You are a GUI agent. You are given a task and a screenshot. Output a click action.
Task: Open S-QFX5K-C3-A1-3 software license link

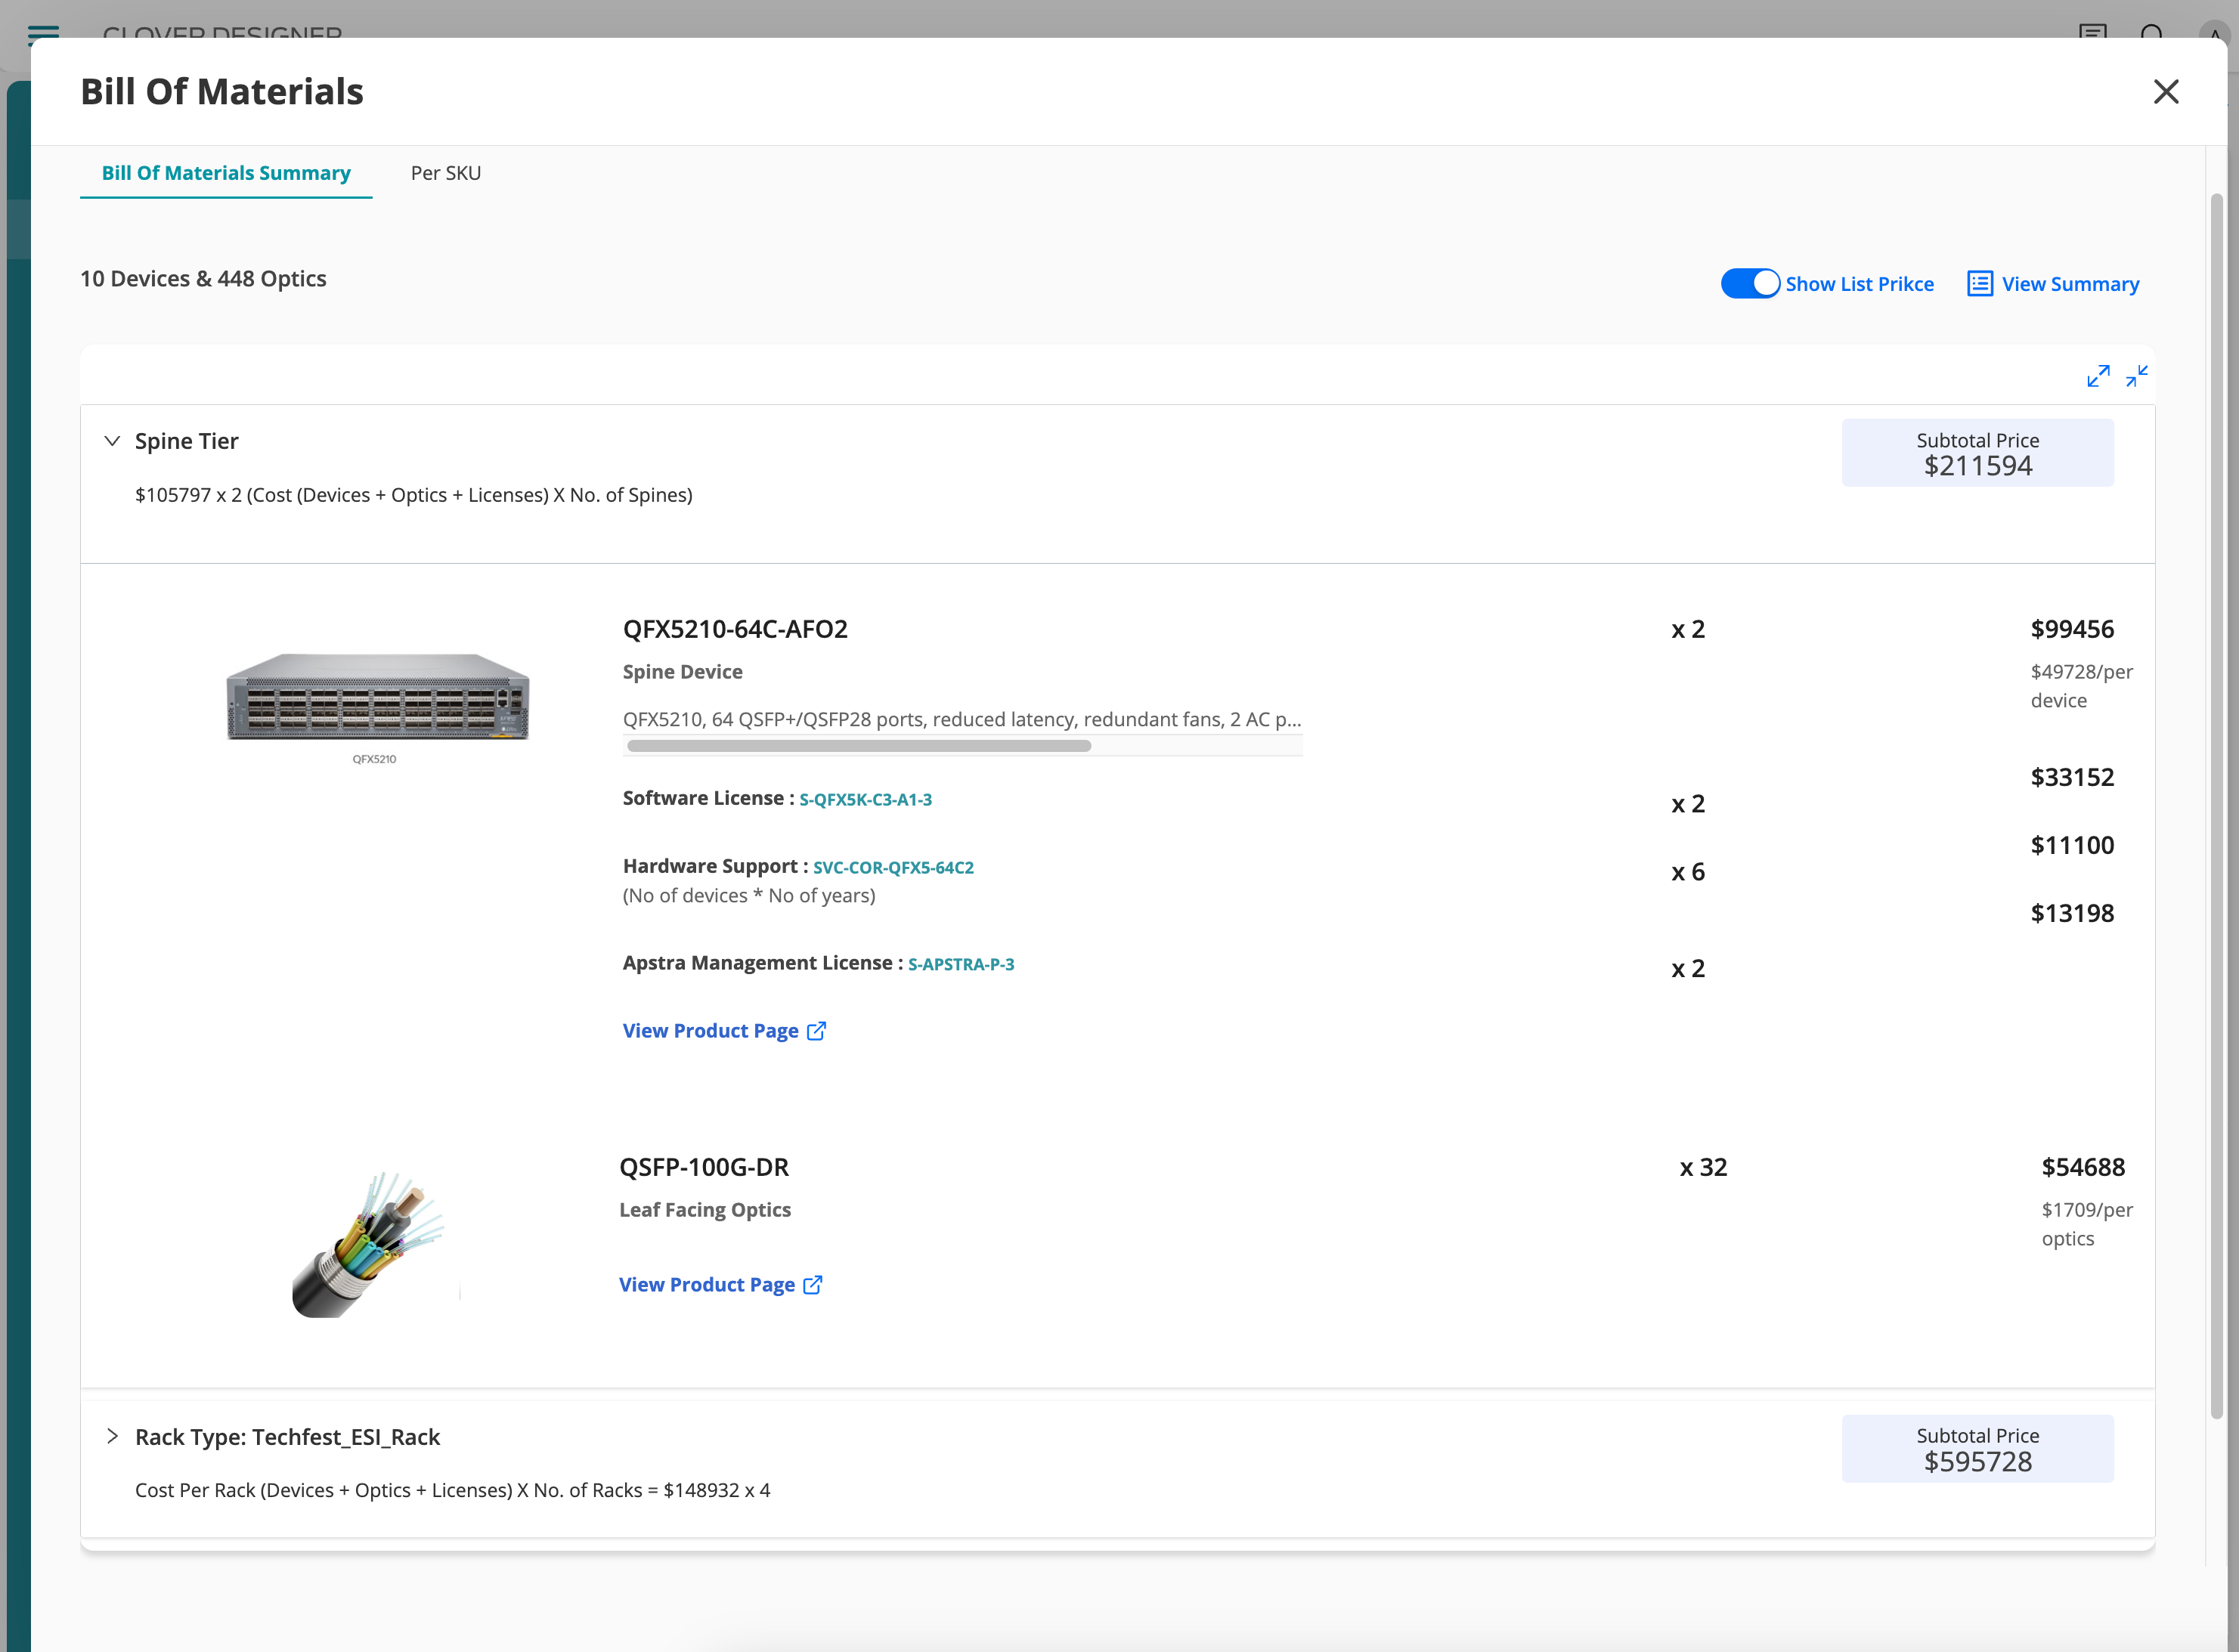click(865, 800)
